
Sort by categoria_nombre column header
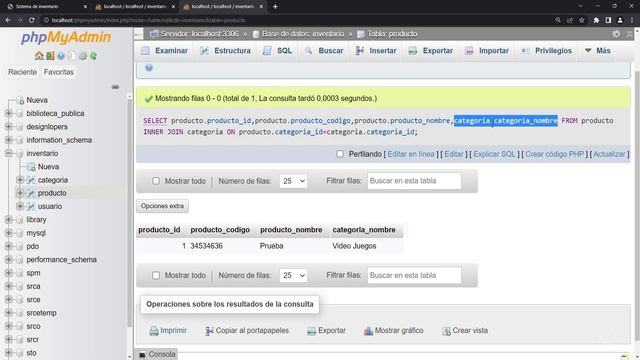click(364, 230)
